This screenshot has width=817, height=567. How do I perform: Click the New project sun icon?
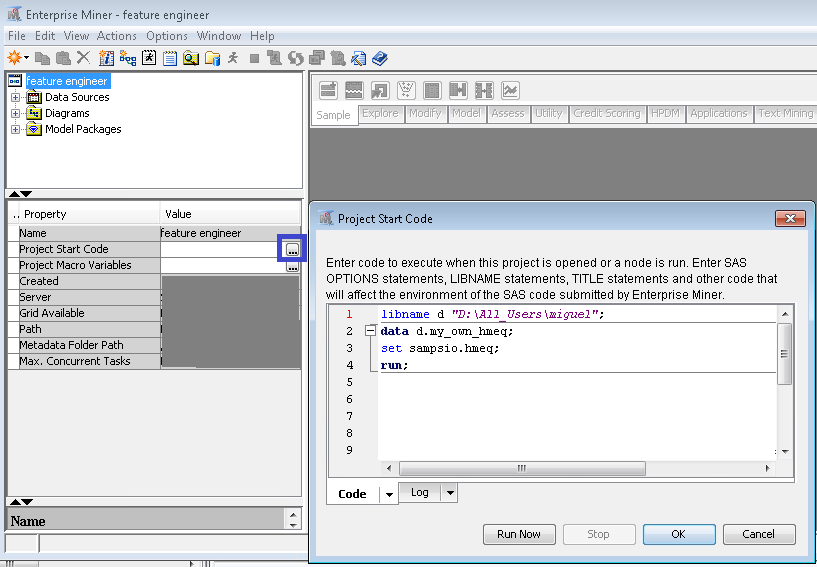[x=15, y=57]
